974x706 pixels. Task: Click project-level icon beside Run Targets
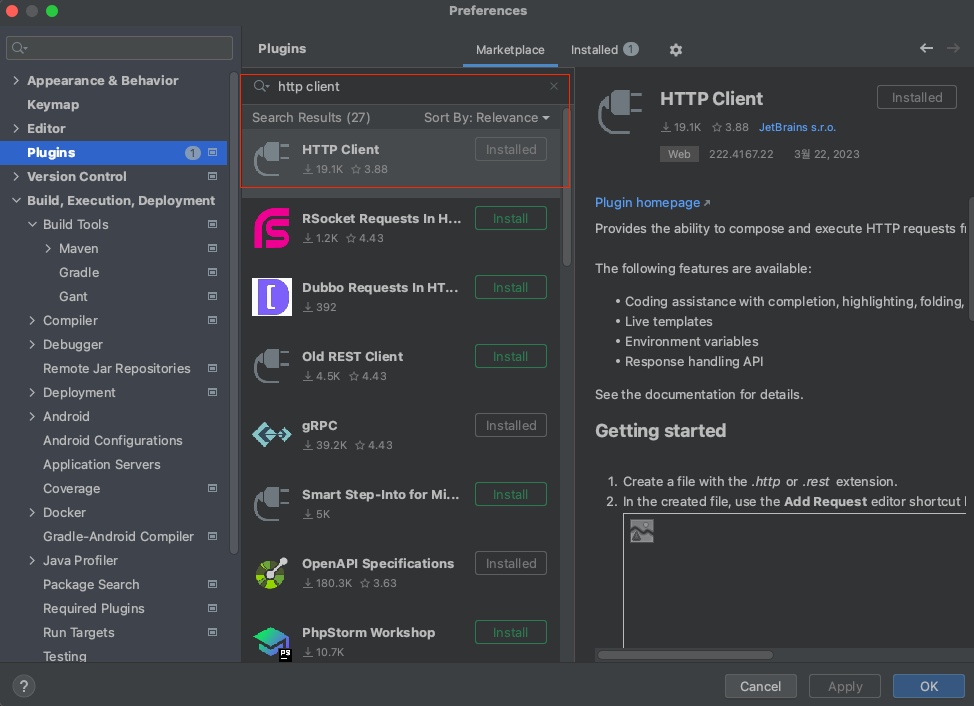click(x=212, y=632)
